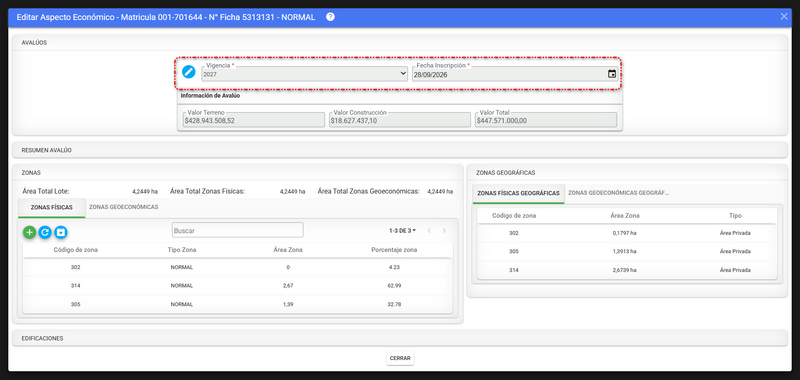
Task: Open the 1-3 DE 3 rows dropdown
Action: 403,231
